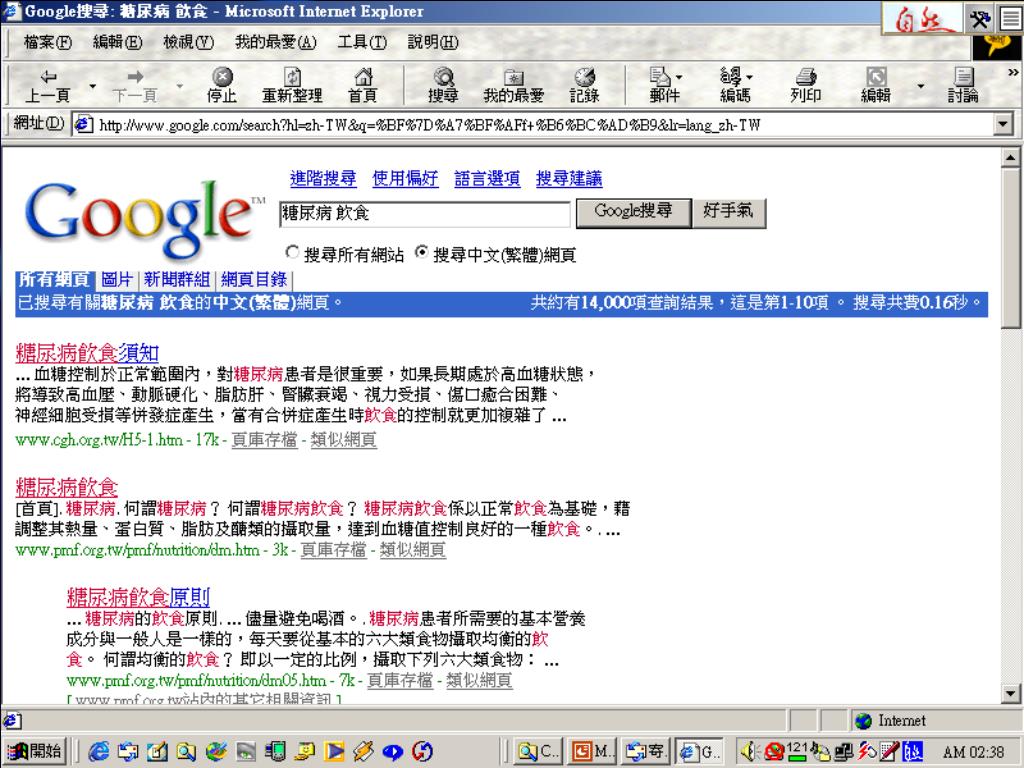Click Windows Media Player quick launch icon

click(x=334, y=752)
